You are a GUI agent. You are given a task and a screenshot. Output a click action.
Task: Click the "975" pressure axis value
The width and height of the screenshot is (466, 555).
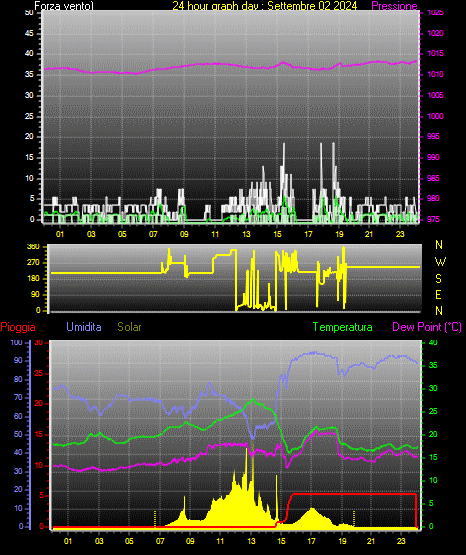pyautogui.click(x=433, y=219)
